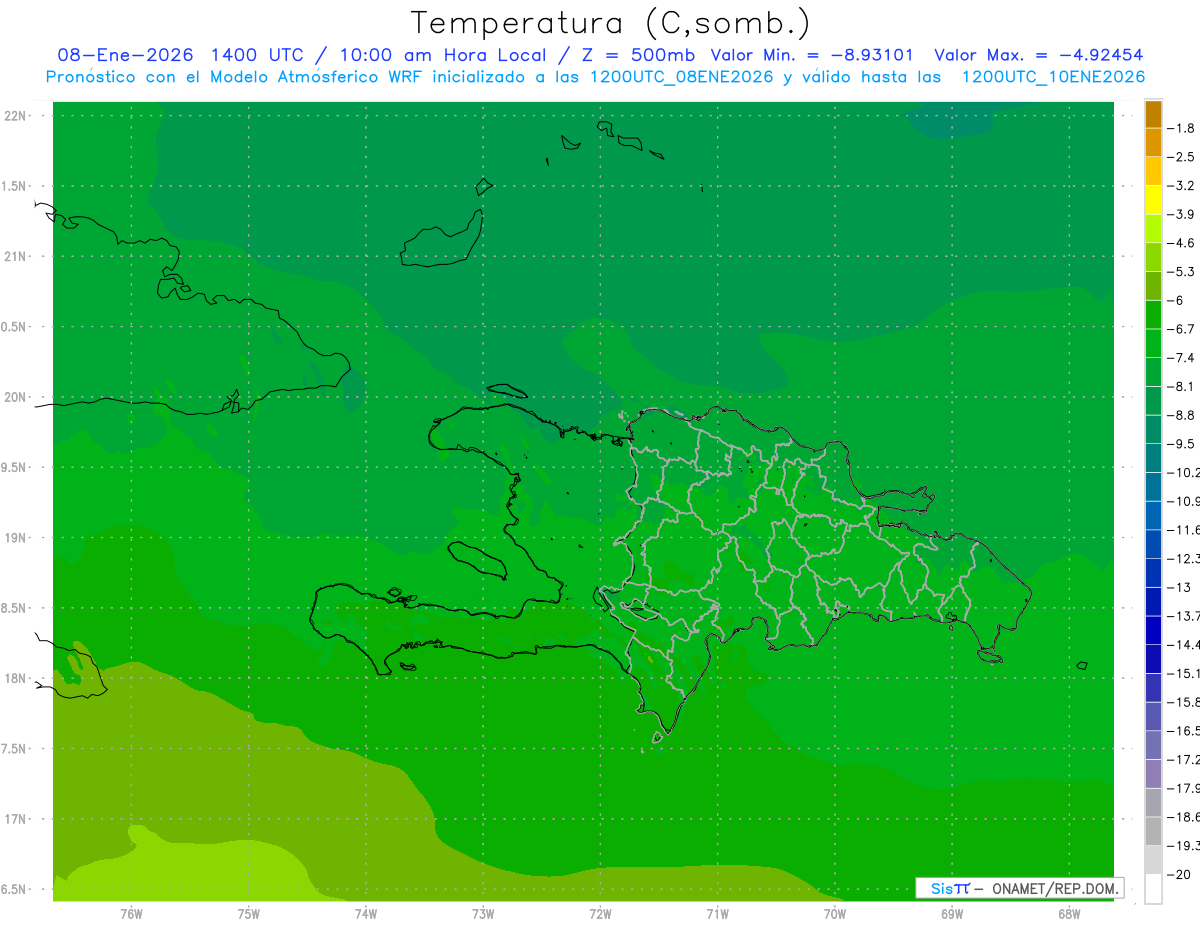Select the '08-Ene-2026' date text
The height and width of the screenshot is (927, 1200).
[125, 55]
